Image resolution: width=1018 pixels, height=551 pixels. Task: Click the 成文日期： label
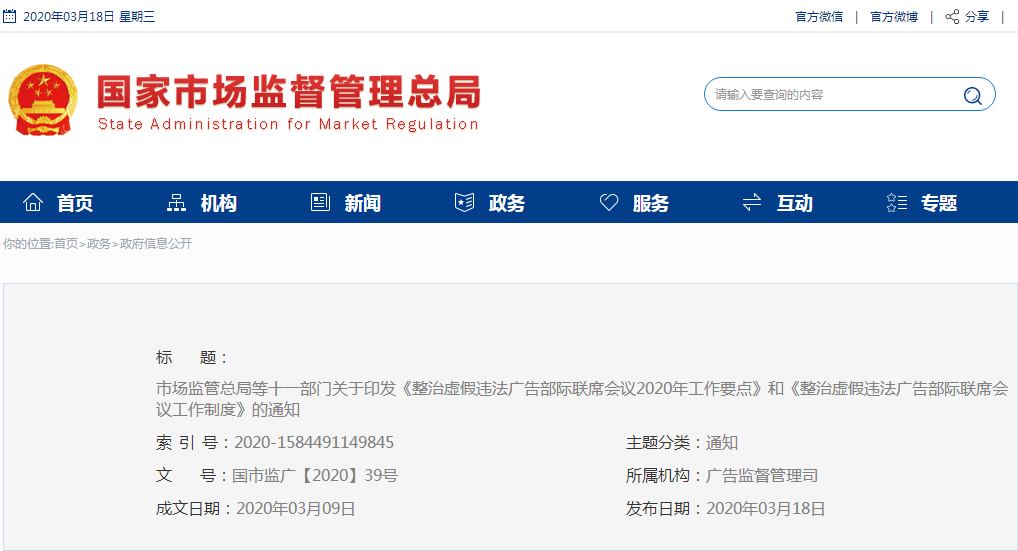point(195,509)
